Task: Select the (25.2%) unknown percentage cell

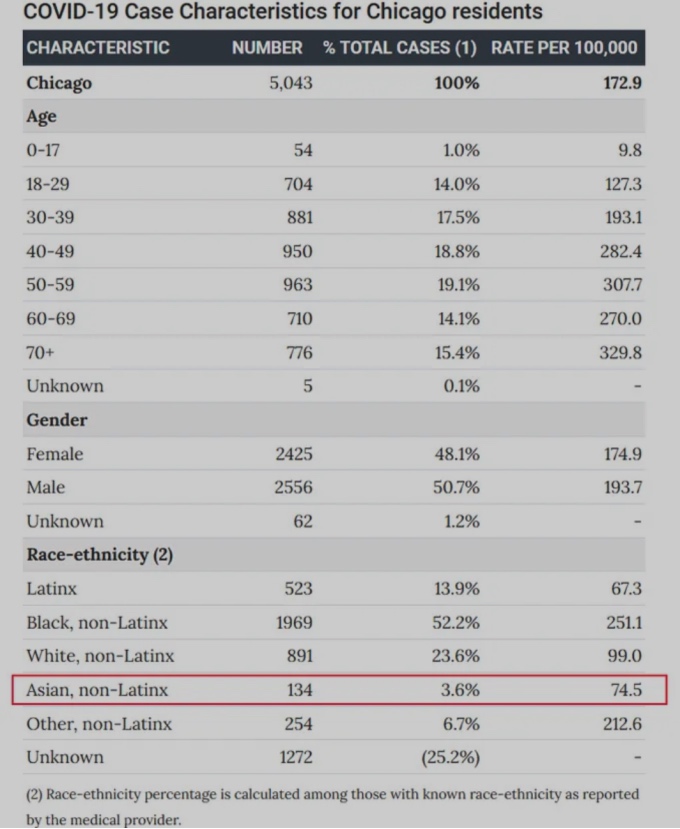Action: [x=451, y=757]
